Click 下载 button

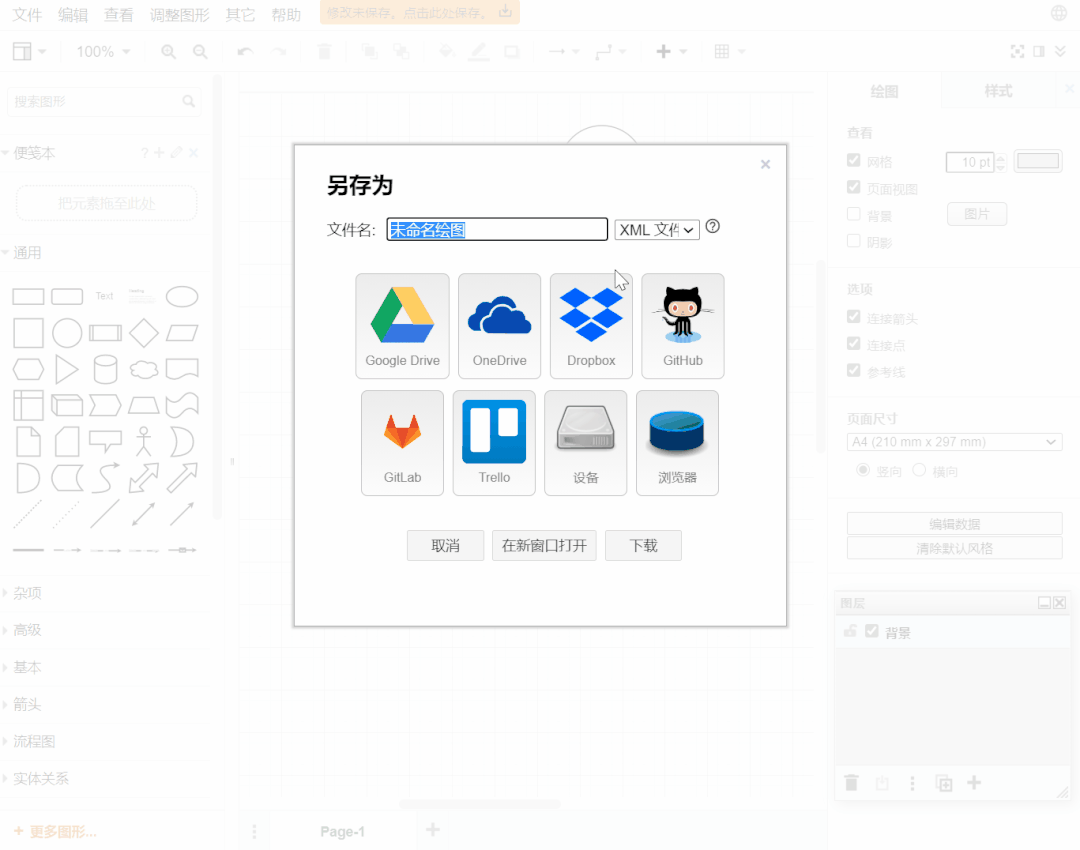(643, 546)
